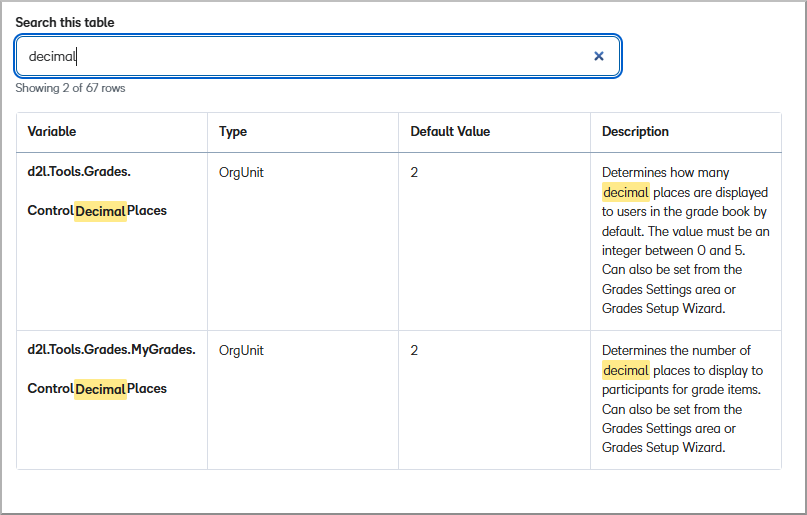Click default value 2 in the Grades.ControlDecimalPlaces row
Screen dimensions: 807x515
point(414,172)
